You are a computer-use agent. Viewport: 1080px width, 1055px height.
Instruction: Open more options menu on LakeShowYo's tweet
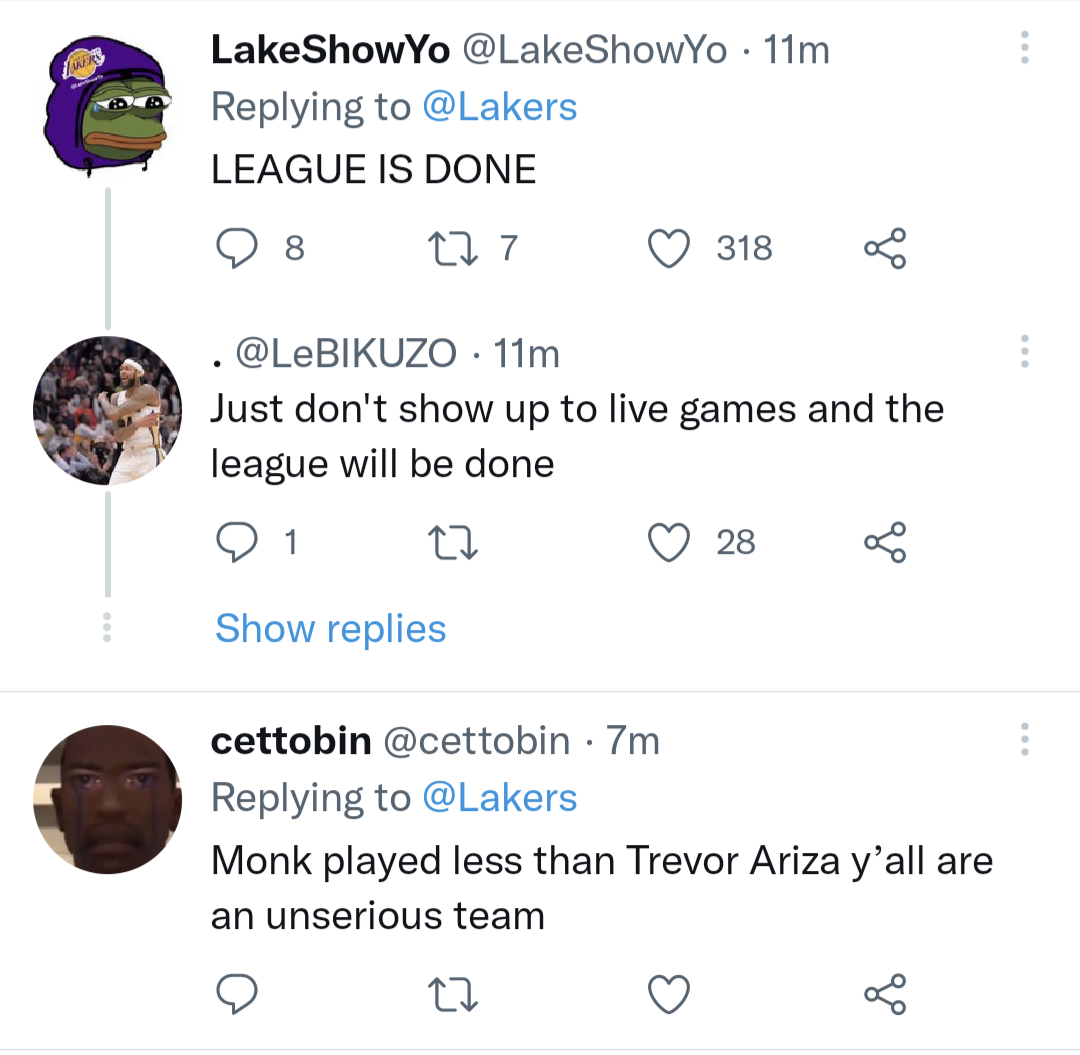[1024, 48]
